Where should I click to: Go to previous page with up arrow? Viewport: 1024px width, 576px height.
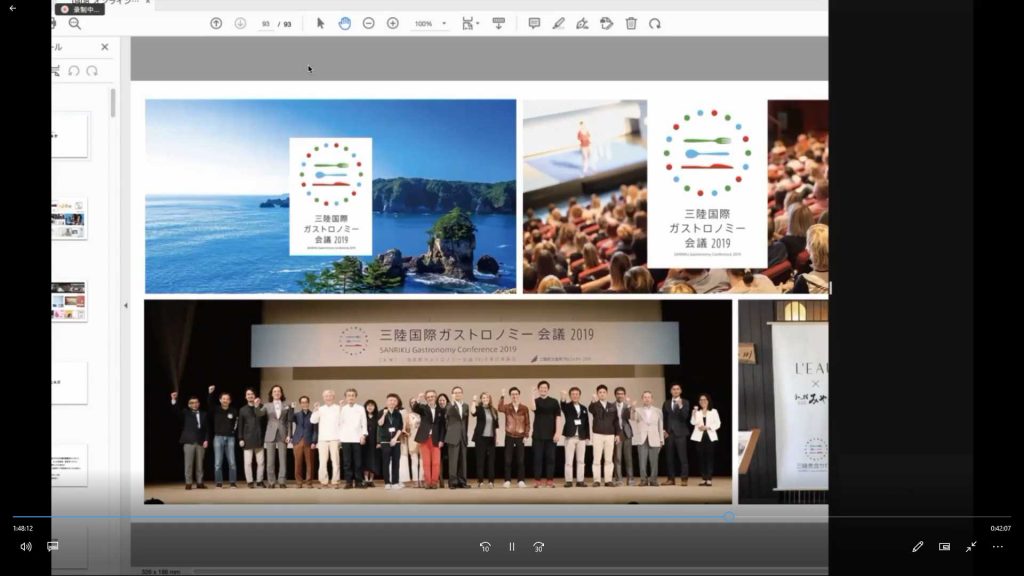[x=216, y=23]
